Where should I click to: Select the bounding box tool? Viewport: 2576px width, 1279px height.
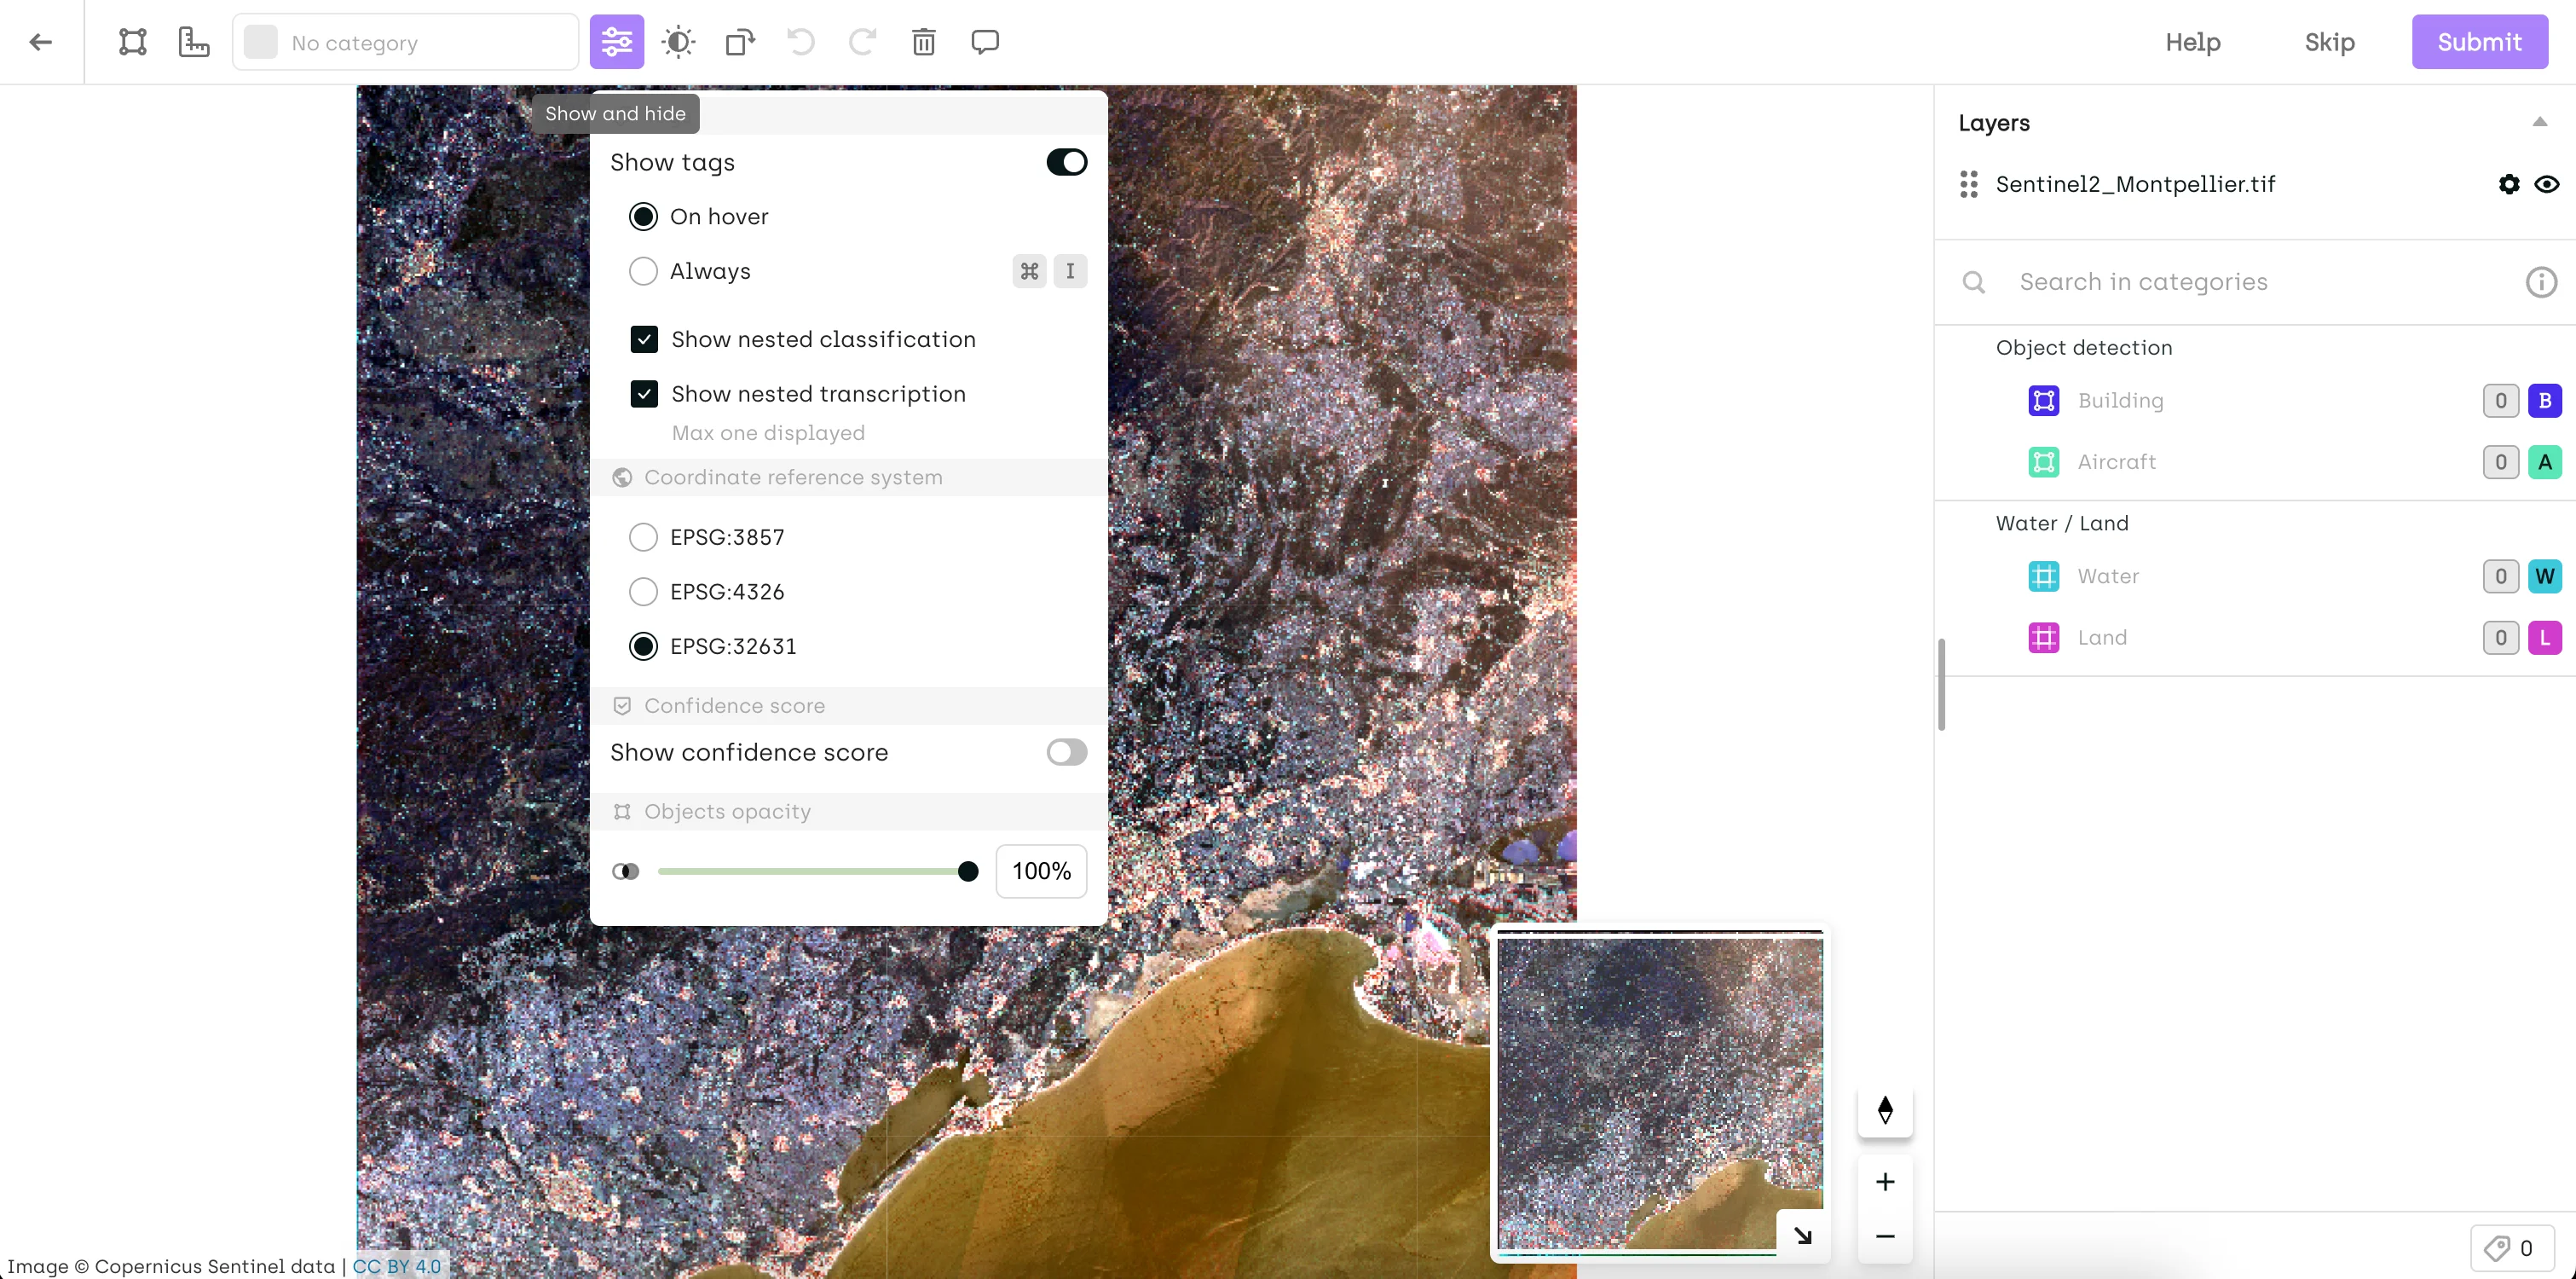(x=132, y=42)
